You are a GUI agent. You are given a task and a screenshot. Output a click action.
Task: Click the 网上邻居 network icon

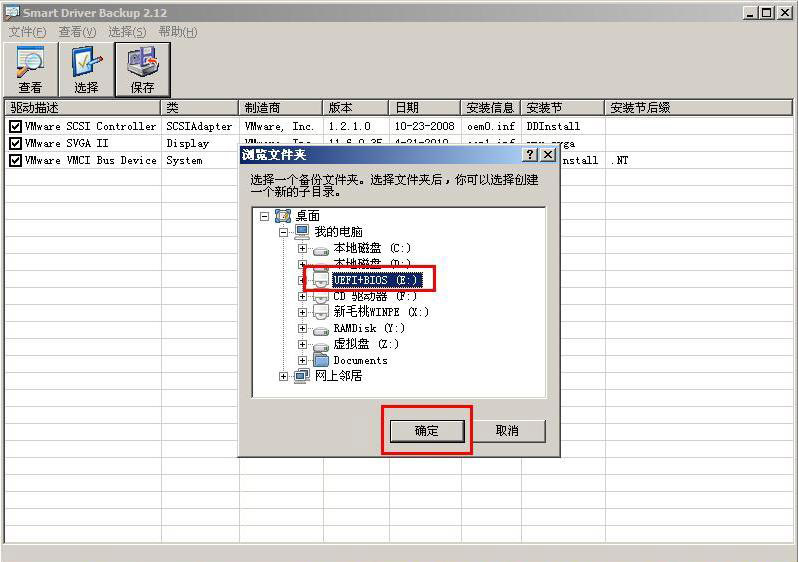point(302,376)
